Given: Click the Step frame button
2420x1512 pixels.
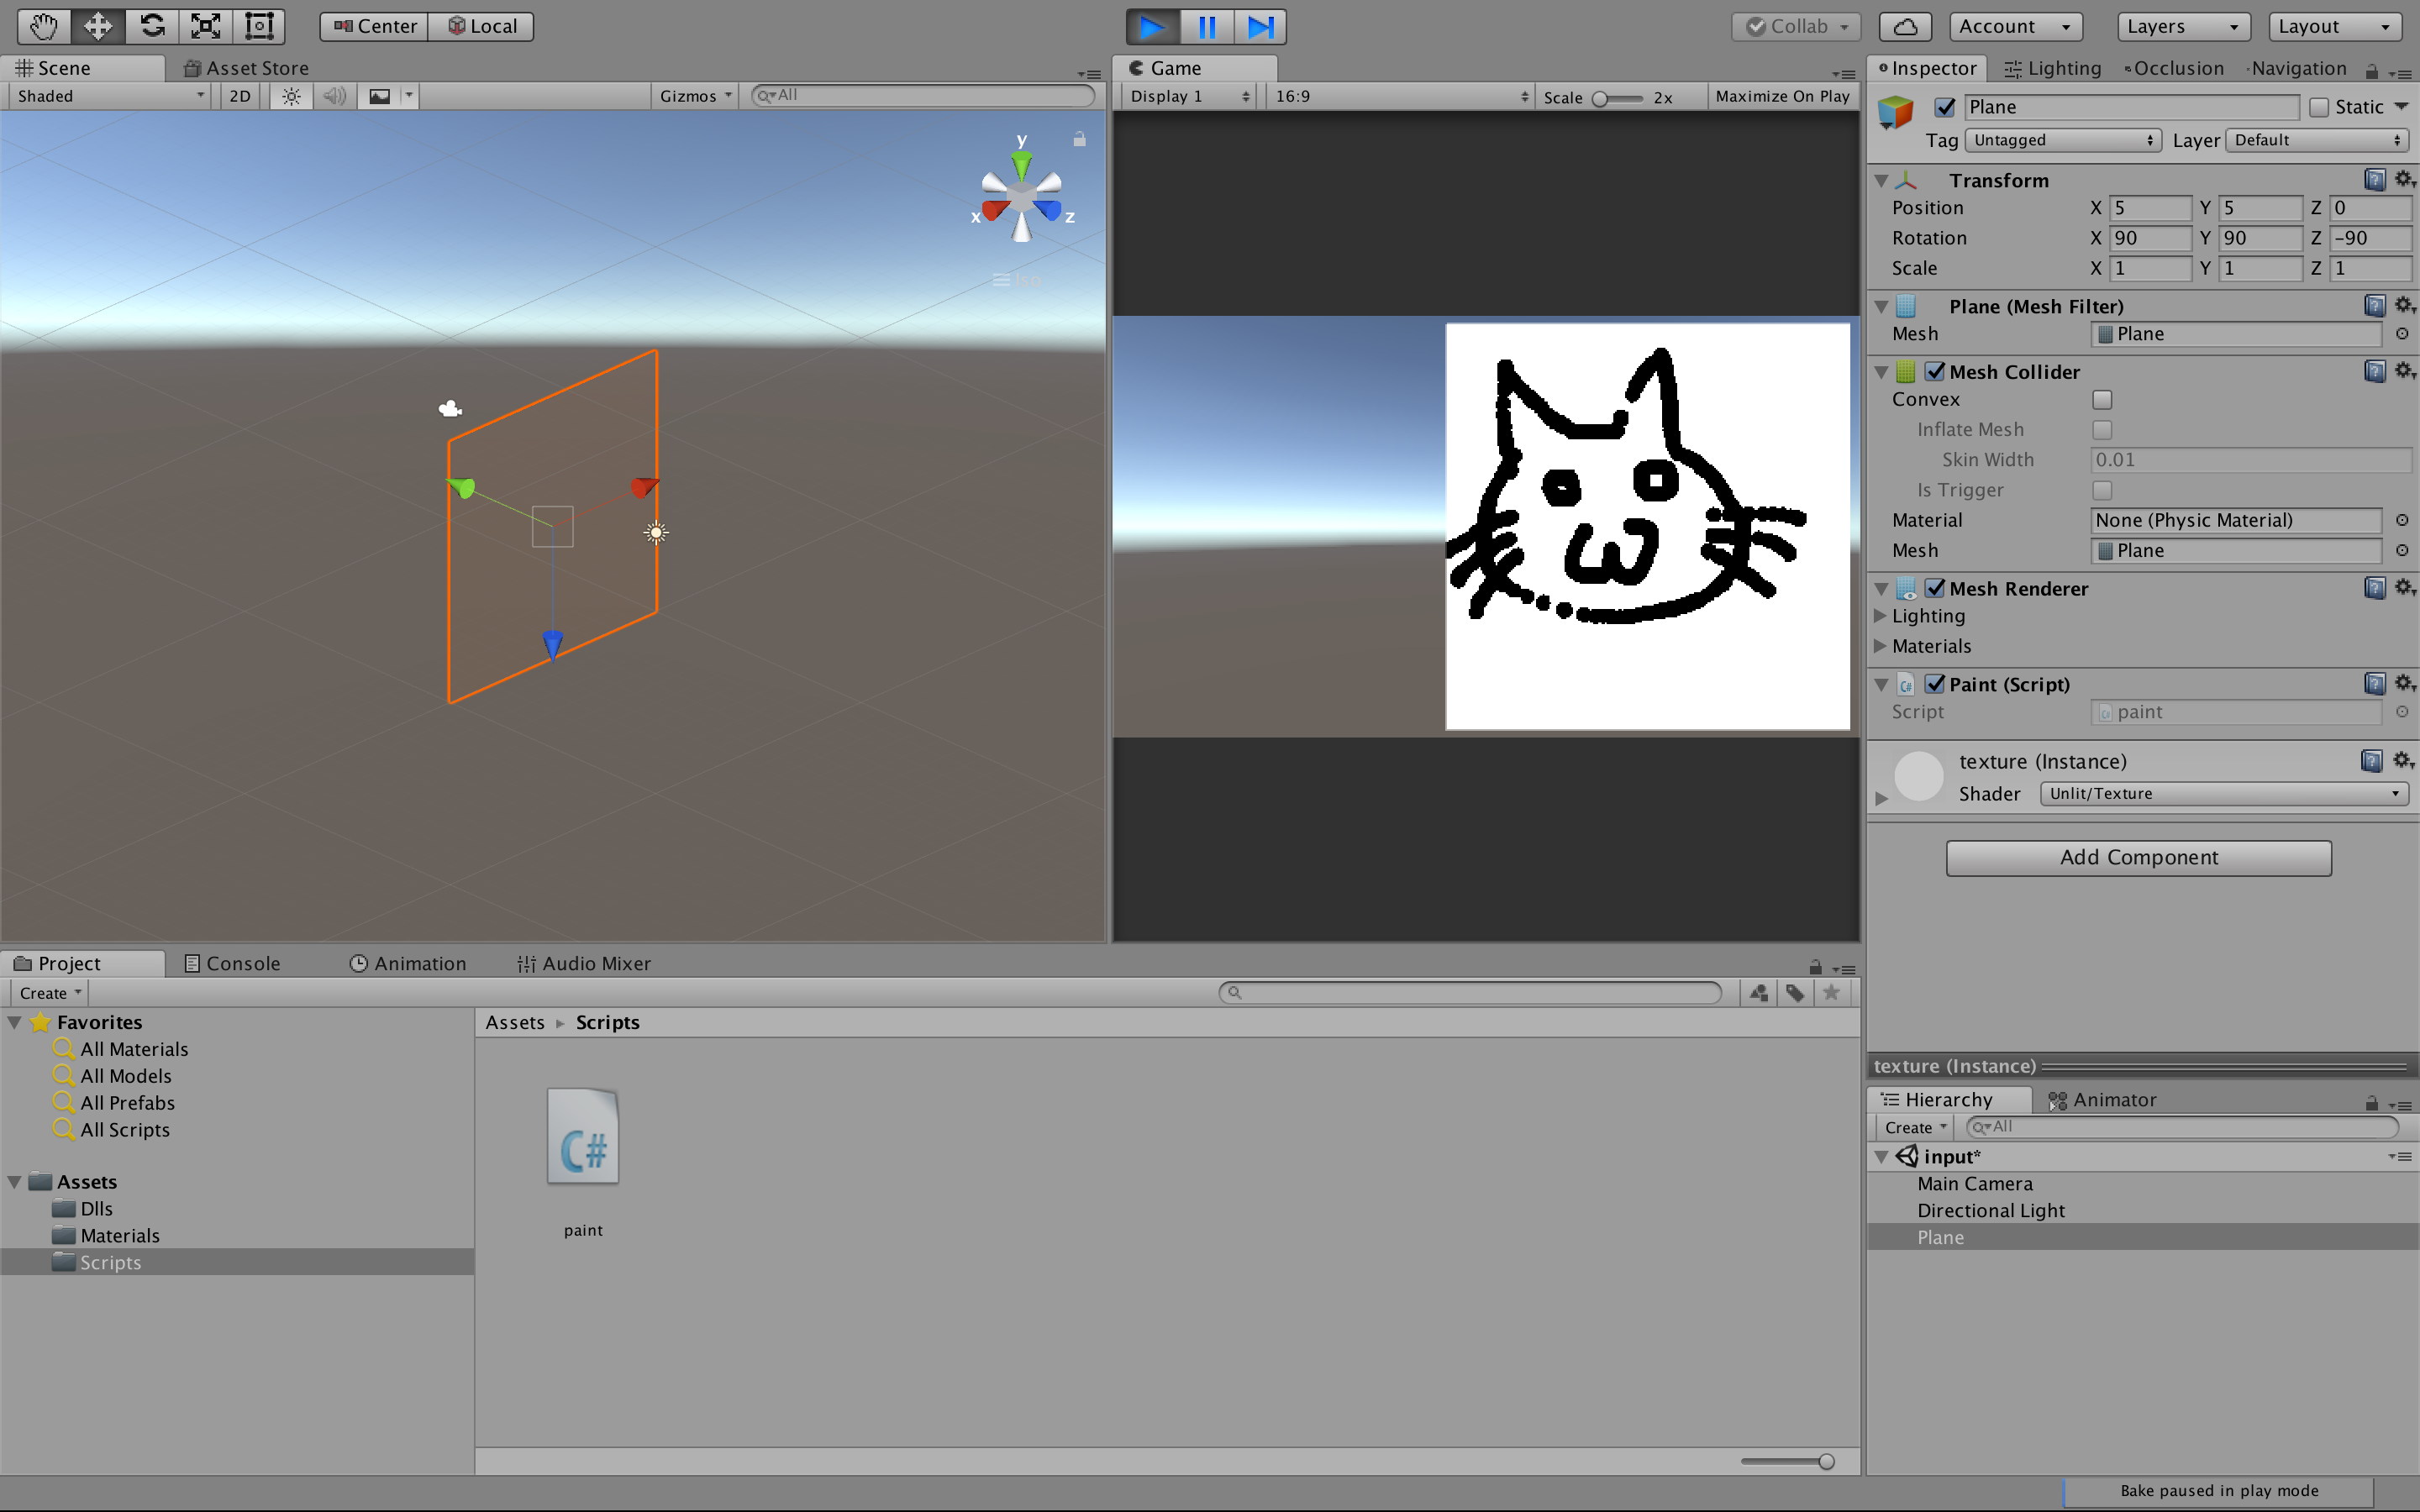Looking at the screenshot, I should click(x=1260, y=27).
